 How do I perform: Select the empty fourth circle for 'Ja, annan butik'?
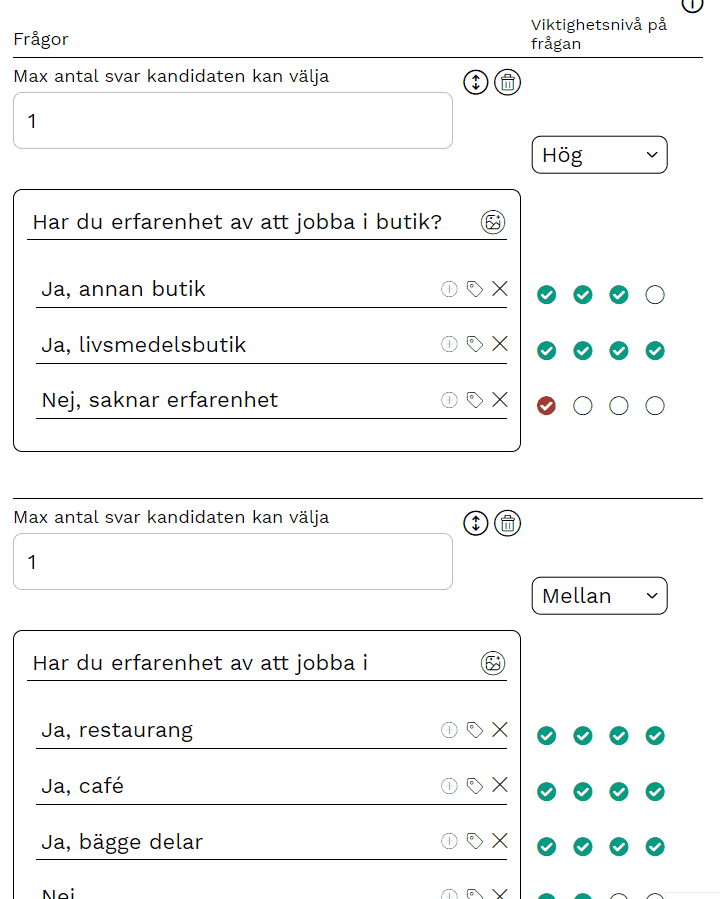click(x=654, y=295)
